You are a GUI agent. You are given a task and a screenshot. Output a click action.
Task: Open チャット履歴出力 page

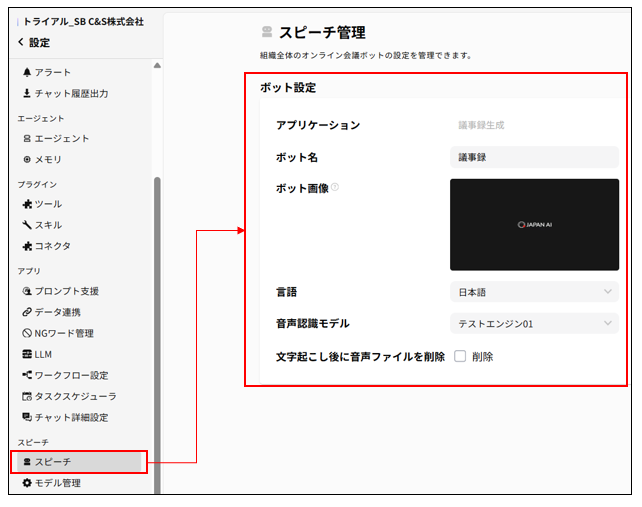pos(72,93)
